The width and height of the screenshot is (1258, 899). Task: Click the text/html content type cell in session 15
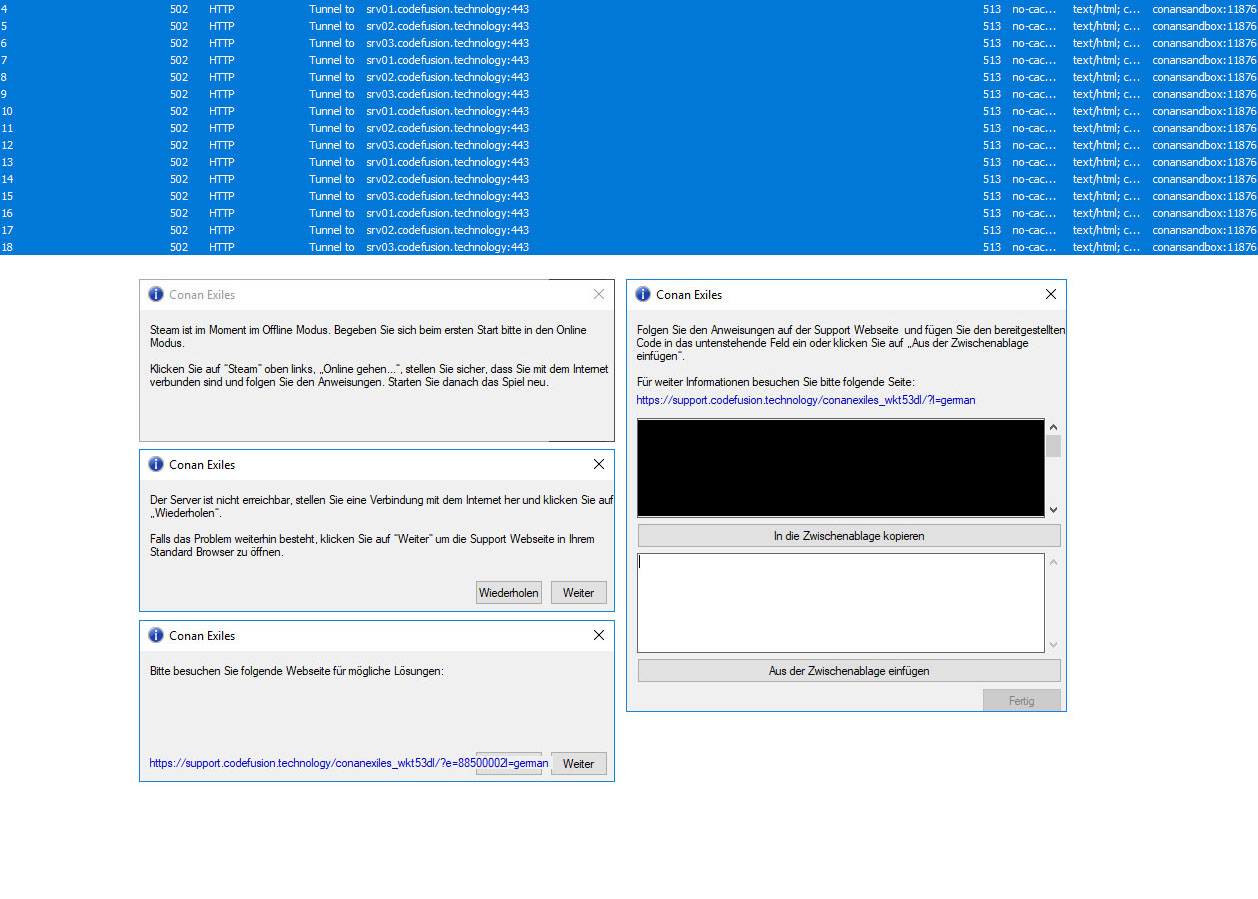(x=1107, y=196)
